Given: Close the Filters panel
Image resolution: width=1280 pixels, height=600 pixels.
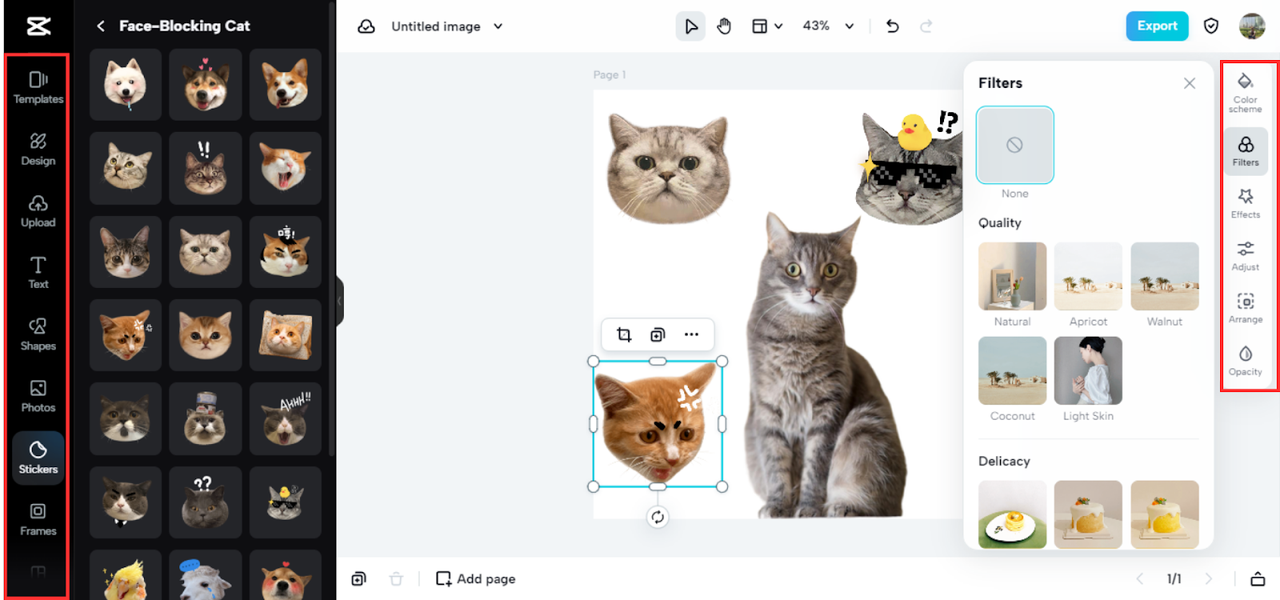Looking at the screenshot, I should point(1189,84).
